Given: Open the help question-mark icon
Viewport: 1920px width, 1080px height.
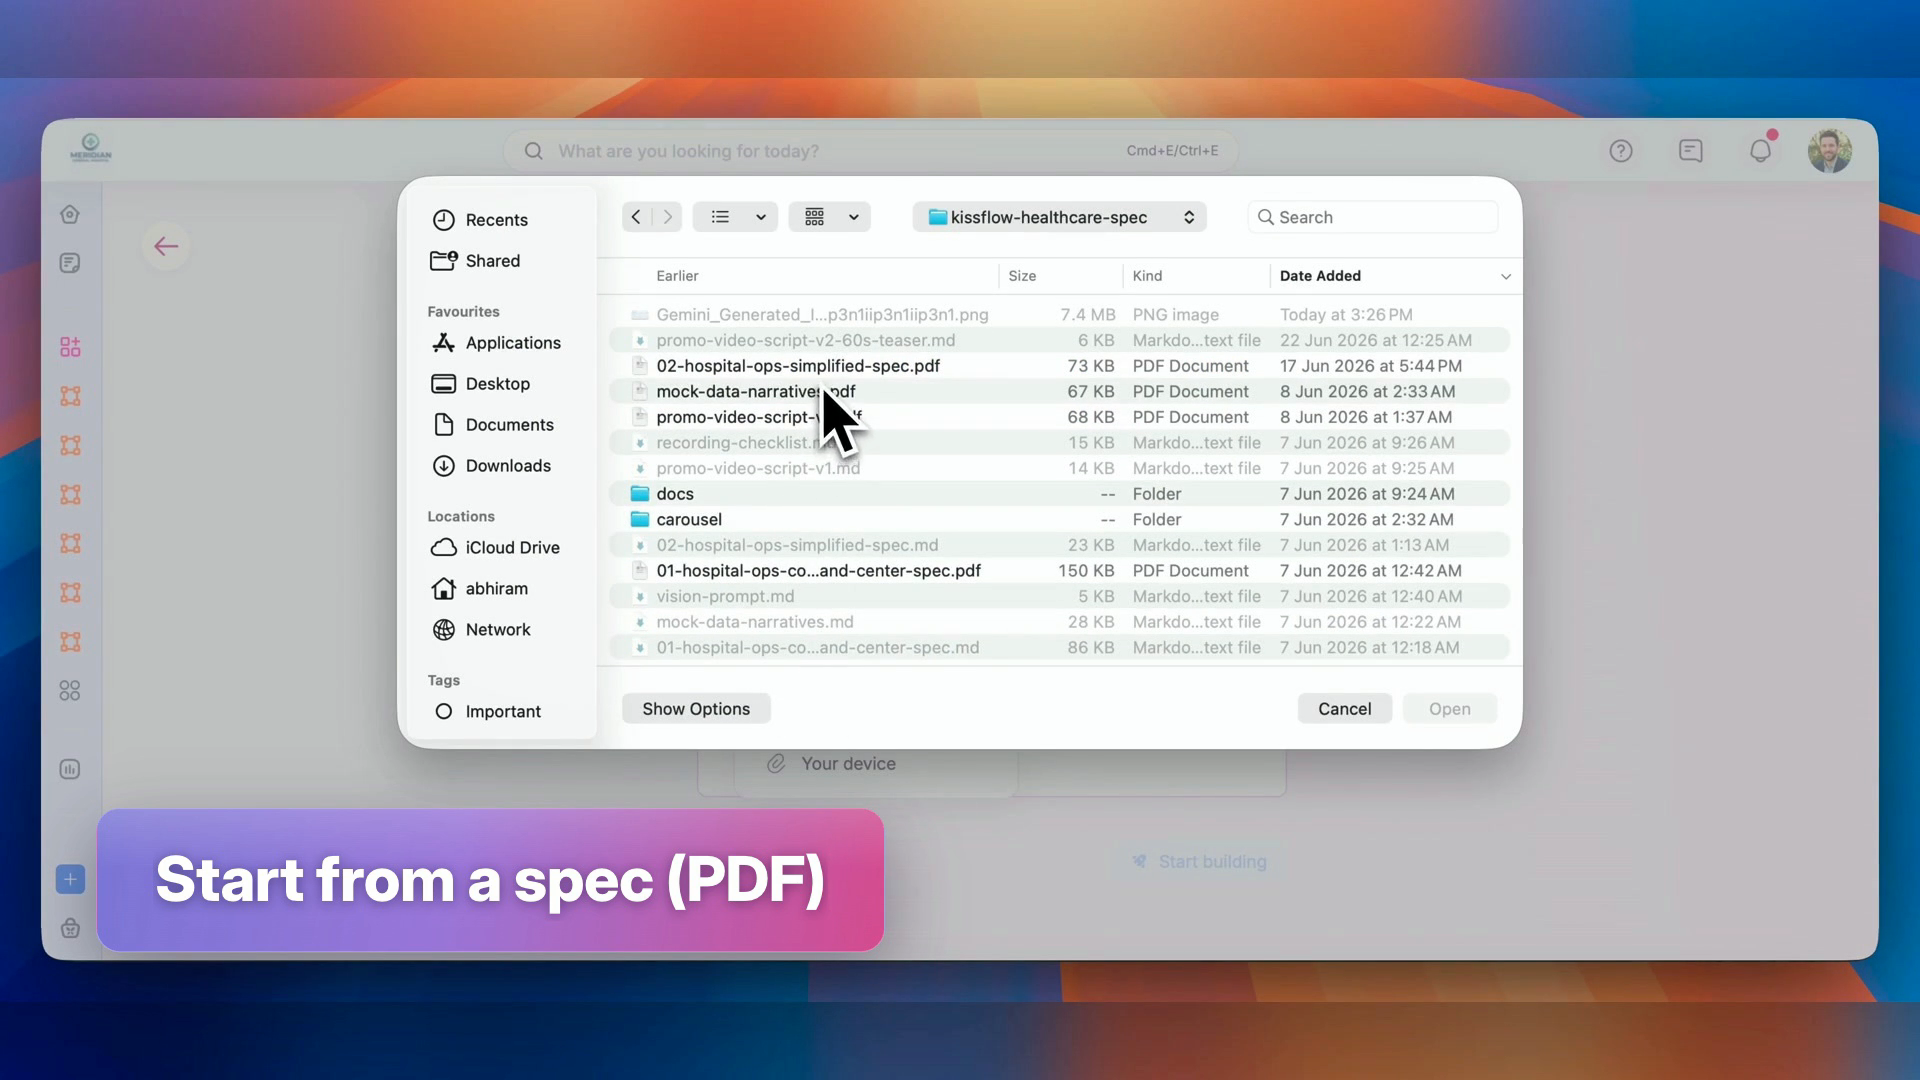Looking at the screenshot, I should tap(1621, 151).
